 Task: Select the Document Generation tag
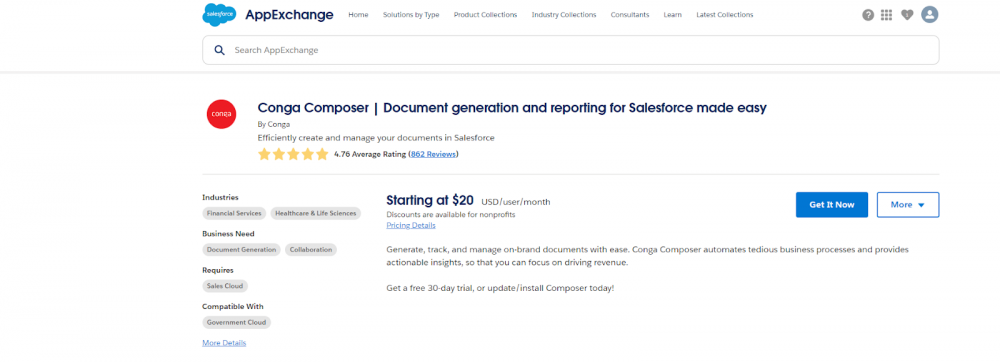[x=242, y=250]
